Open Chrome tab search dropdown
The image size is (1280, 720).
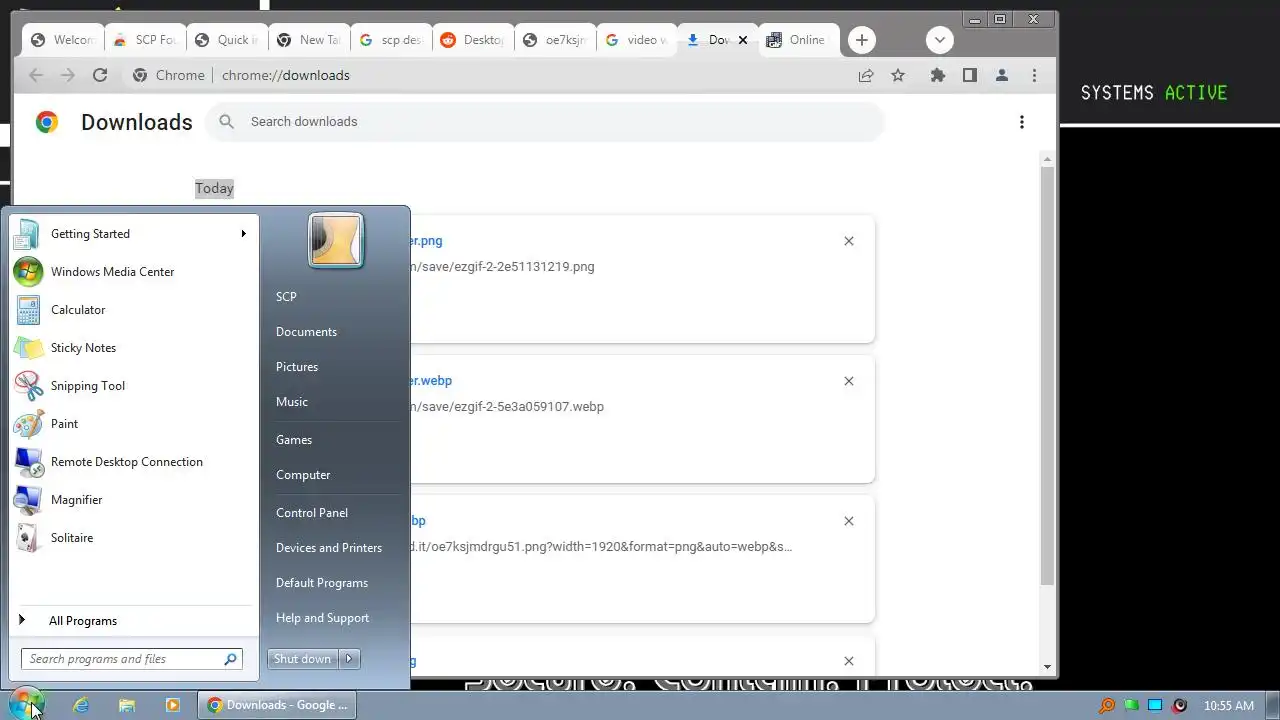(x=939, y=40)
